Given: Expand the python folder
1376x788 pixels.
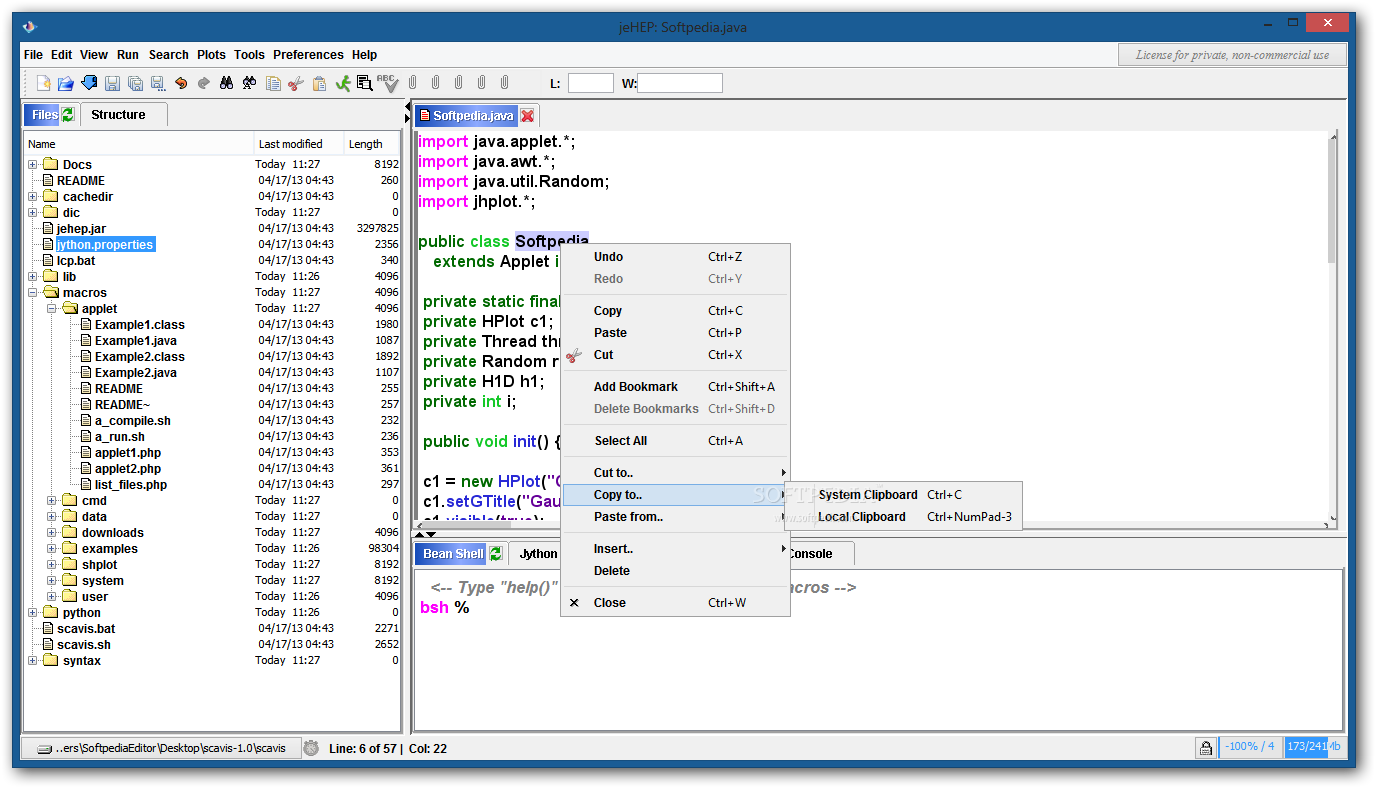Looking at the screenshot, I should coord(33,613).
